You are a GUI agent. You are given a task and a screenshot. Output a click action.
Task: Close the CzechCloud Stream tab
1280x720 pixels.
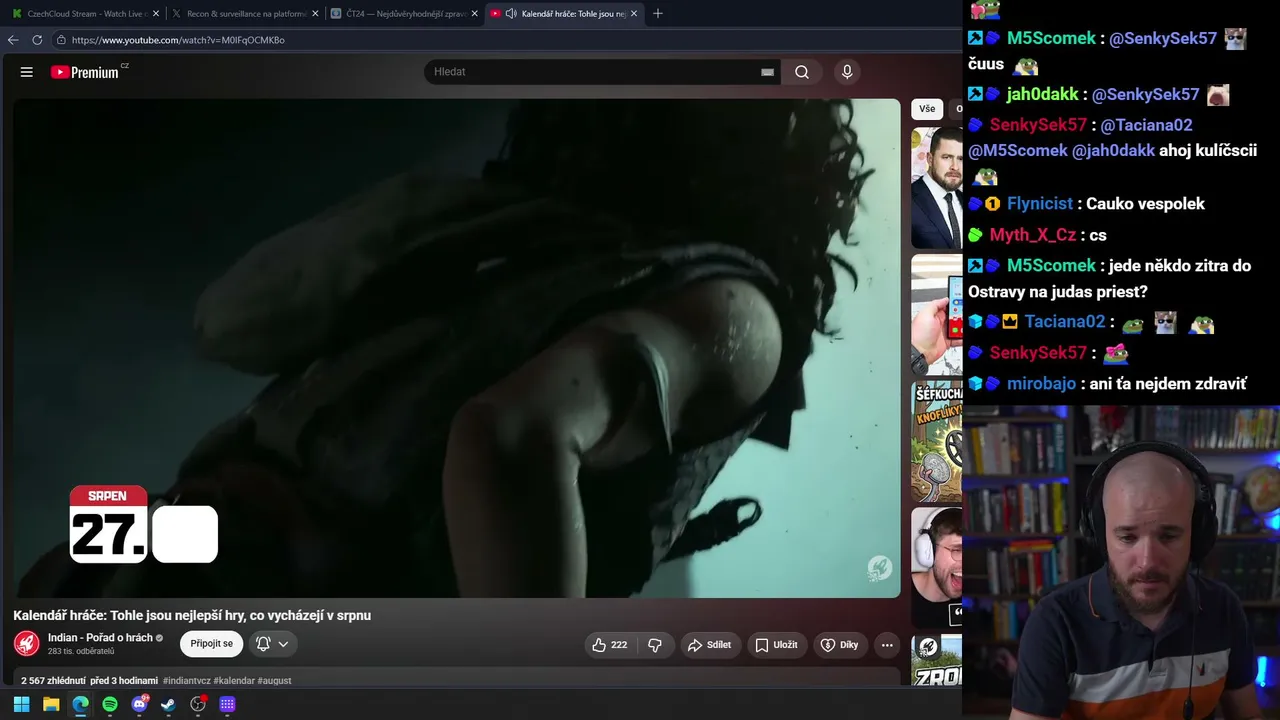point(156,14)
